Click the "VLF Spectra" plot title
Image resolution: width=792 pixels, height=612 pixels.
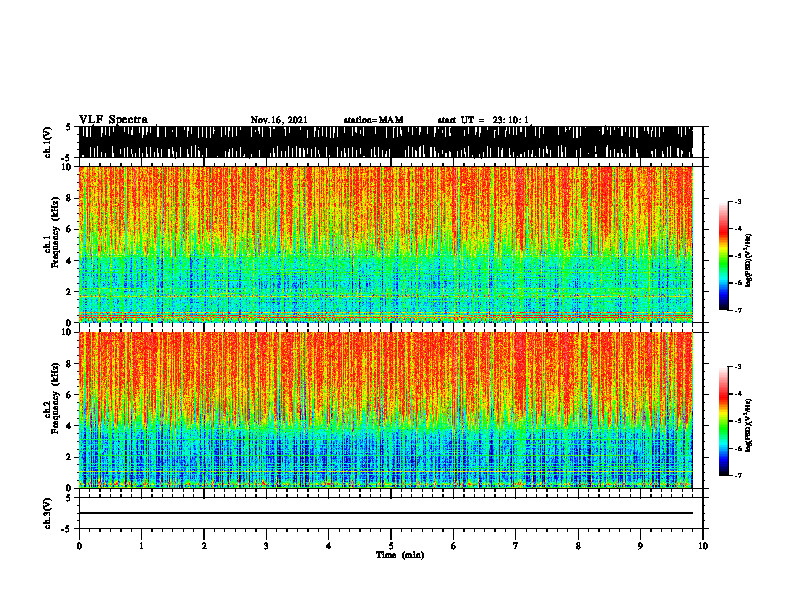[x=113, y=120]
